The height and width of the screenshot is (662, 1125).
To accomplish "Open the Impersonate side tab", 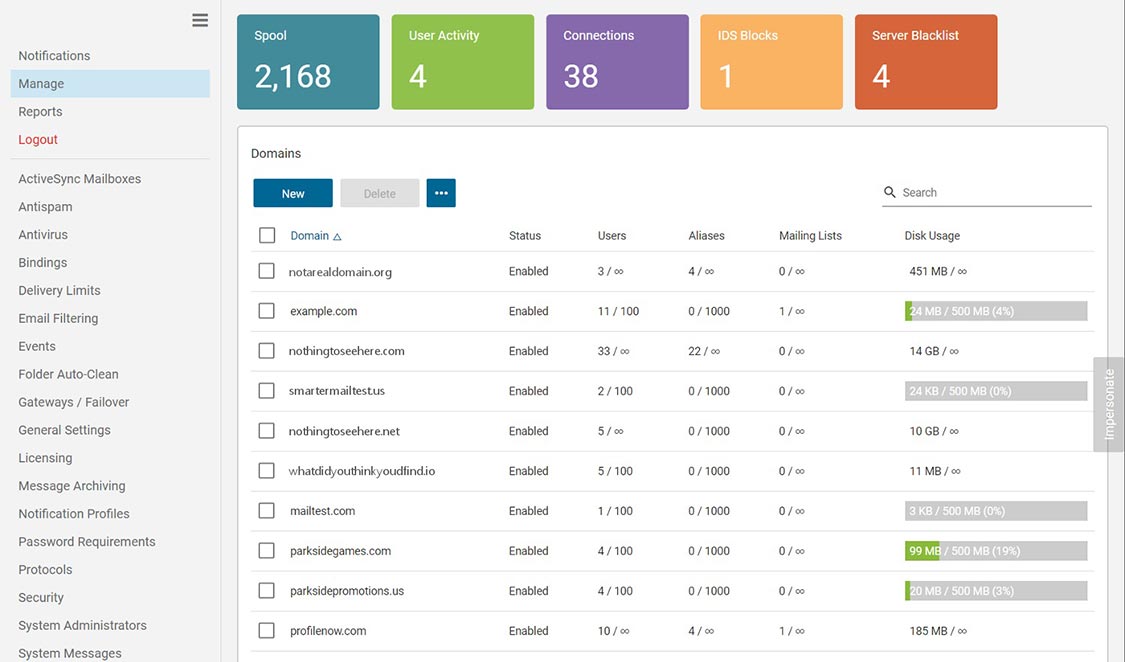I will pos(1109,405).
